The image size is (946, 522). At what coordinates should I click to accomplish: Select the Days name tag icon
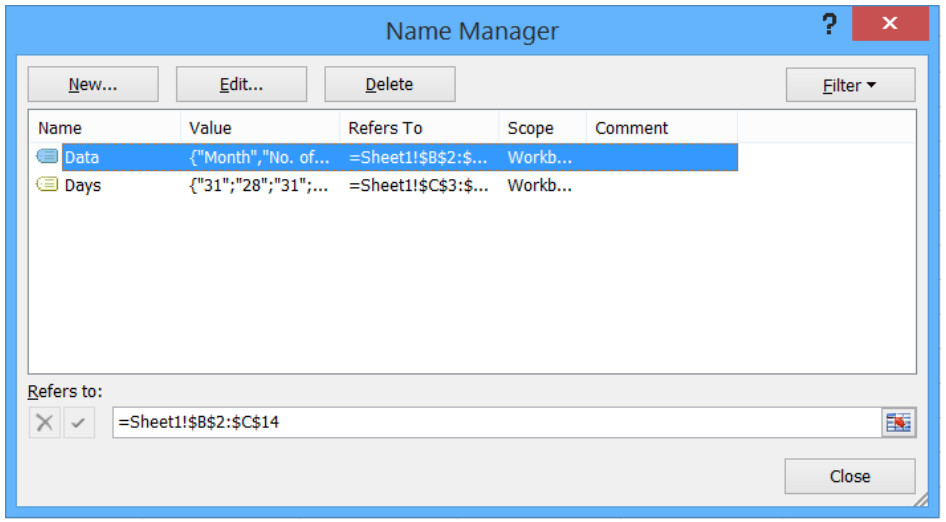47,184
